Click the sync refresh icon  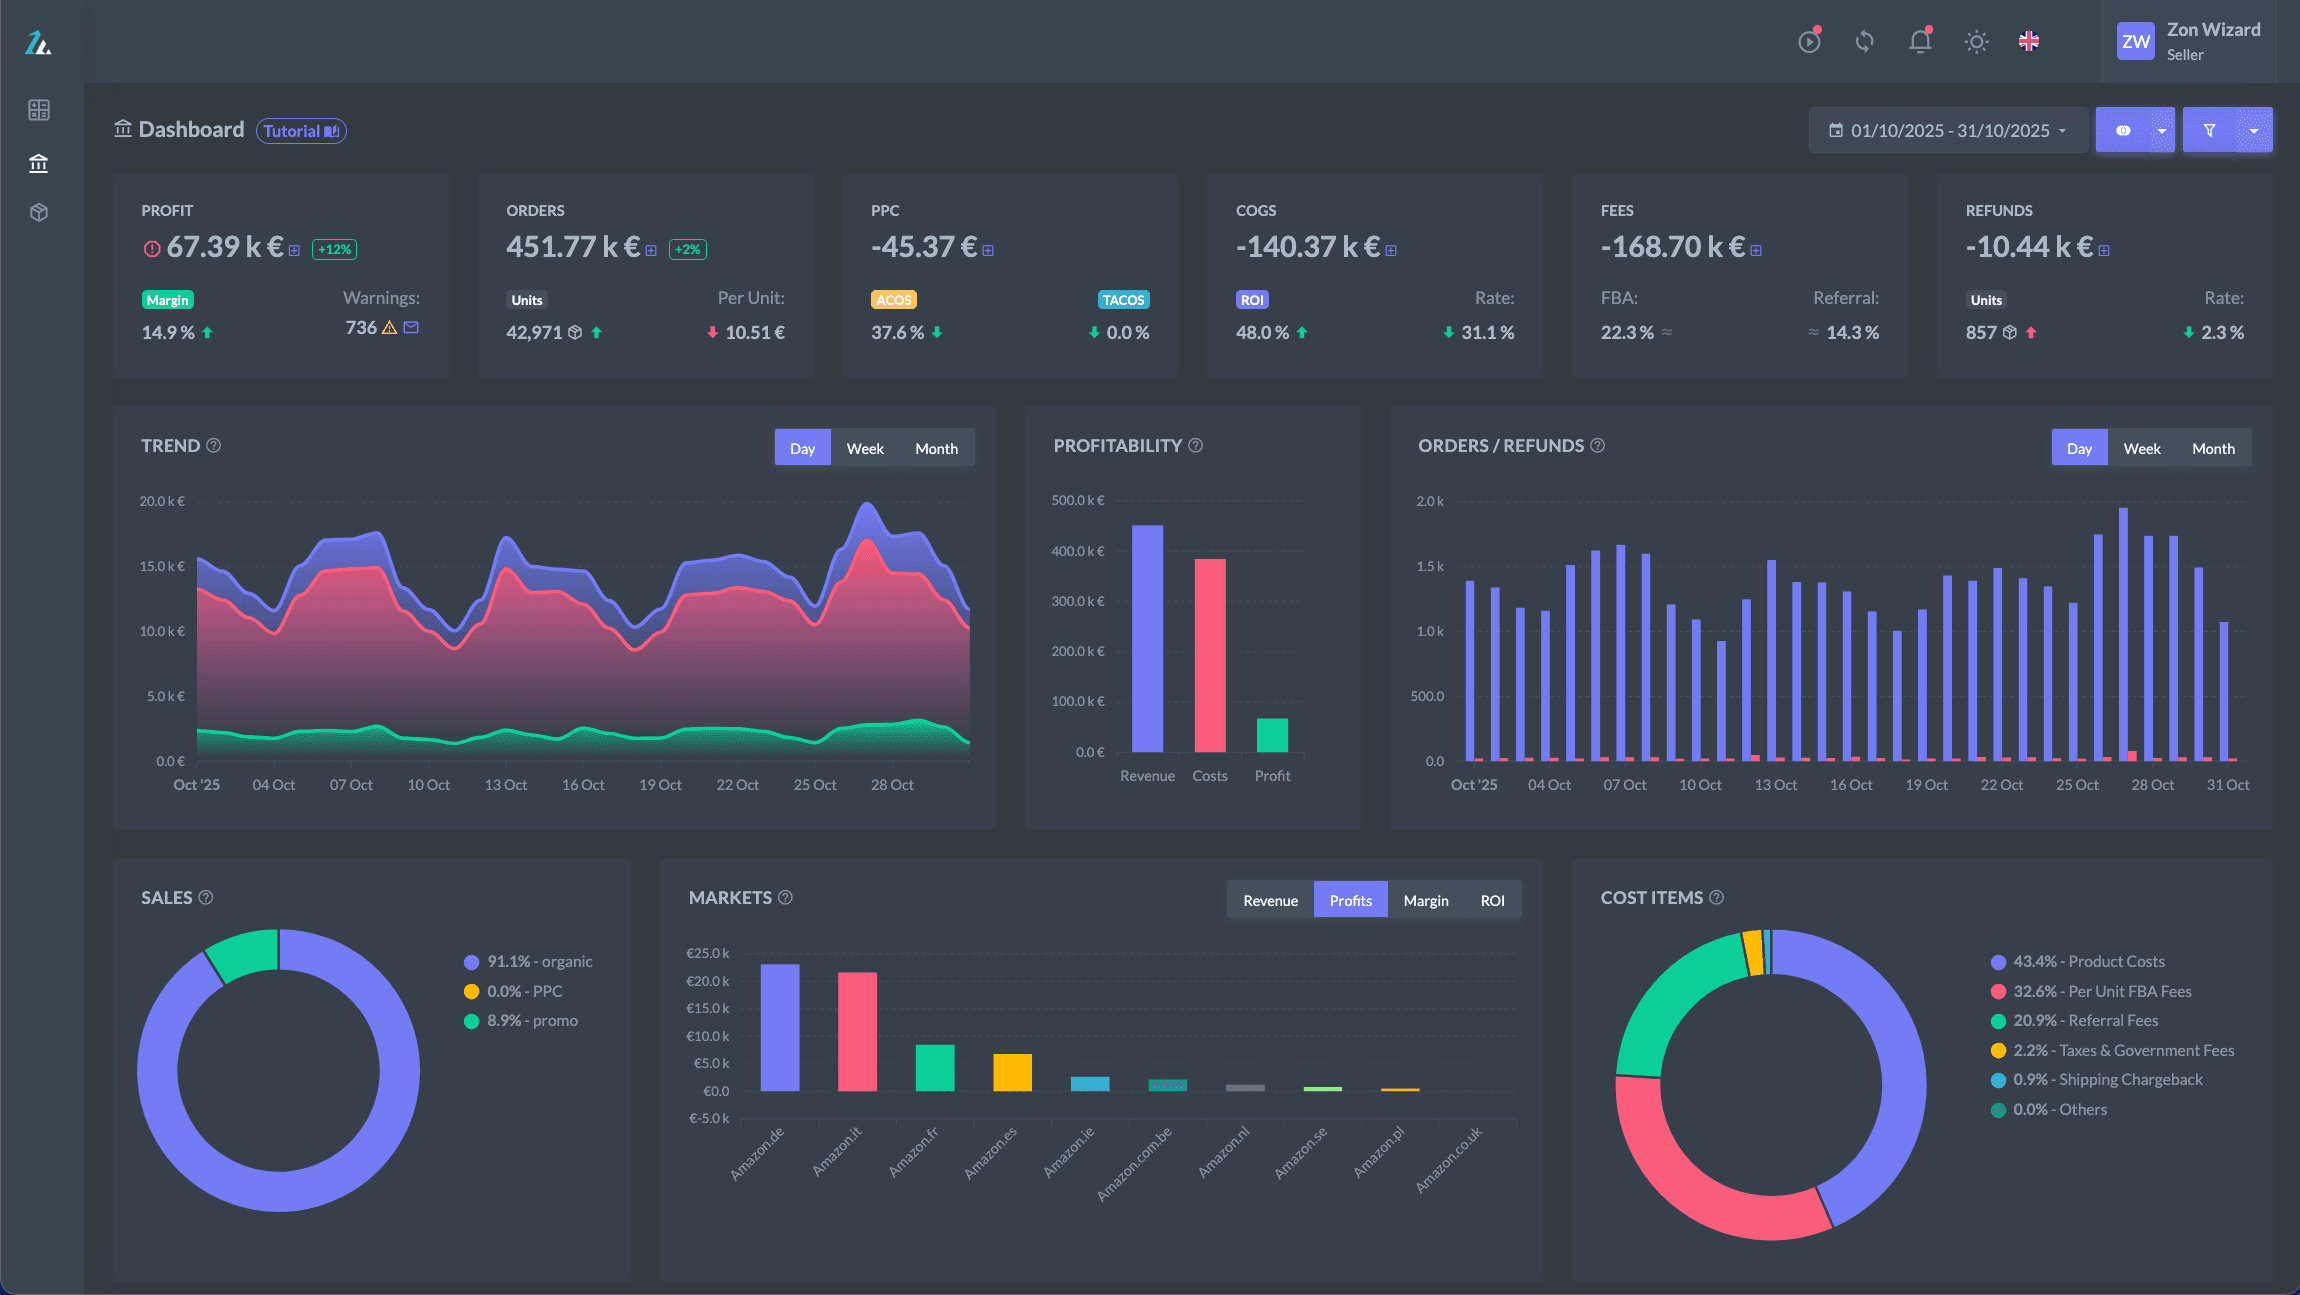pos(1864,41)
